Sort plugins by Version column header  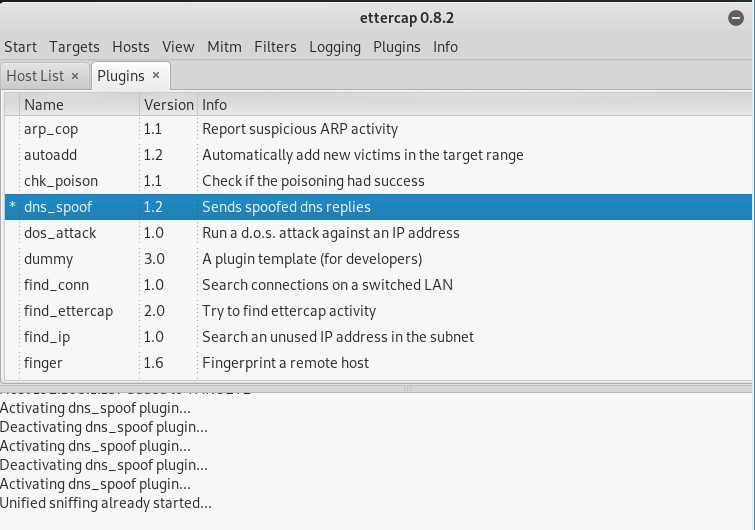tap(169, 104)
